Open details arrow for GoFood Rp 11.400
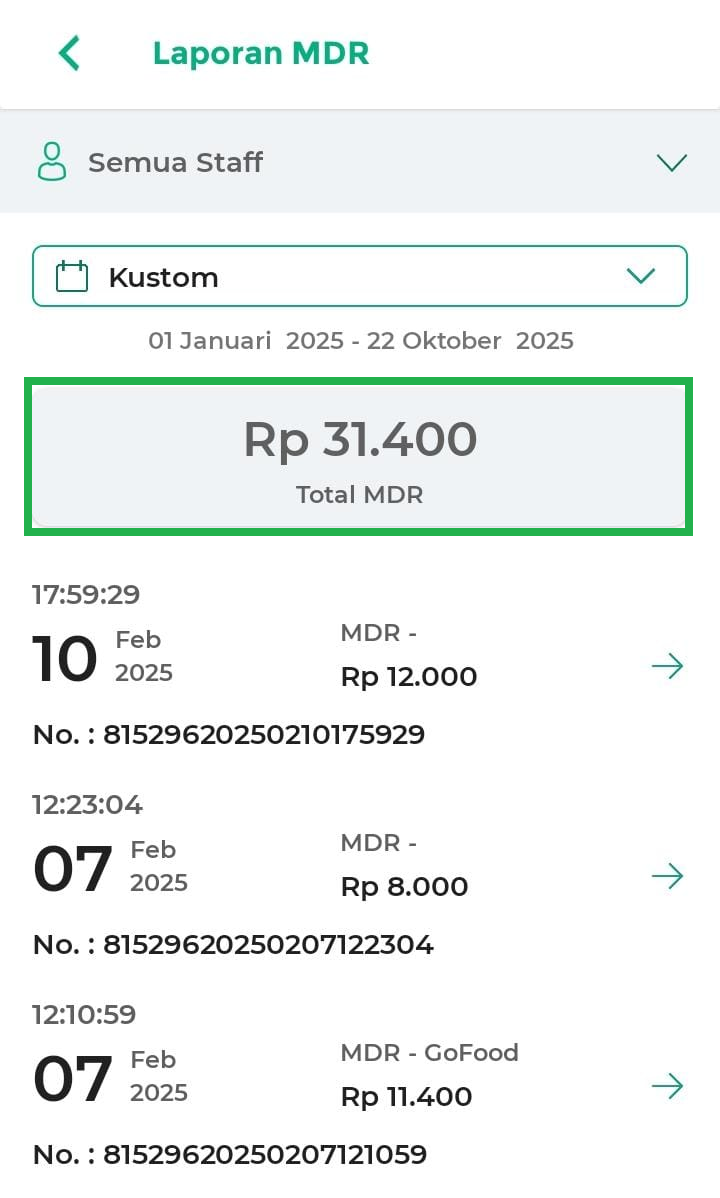 click(x=667, y=1086)
